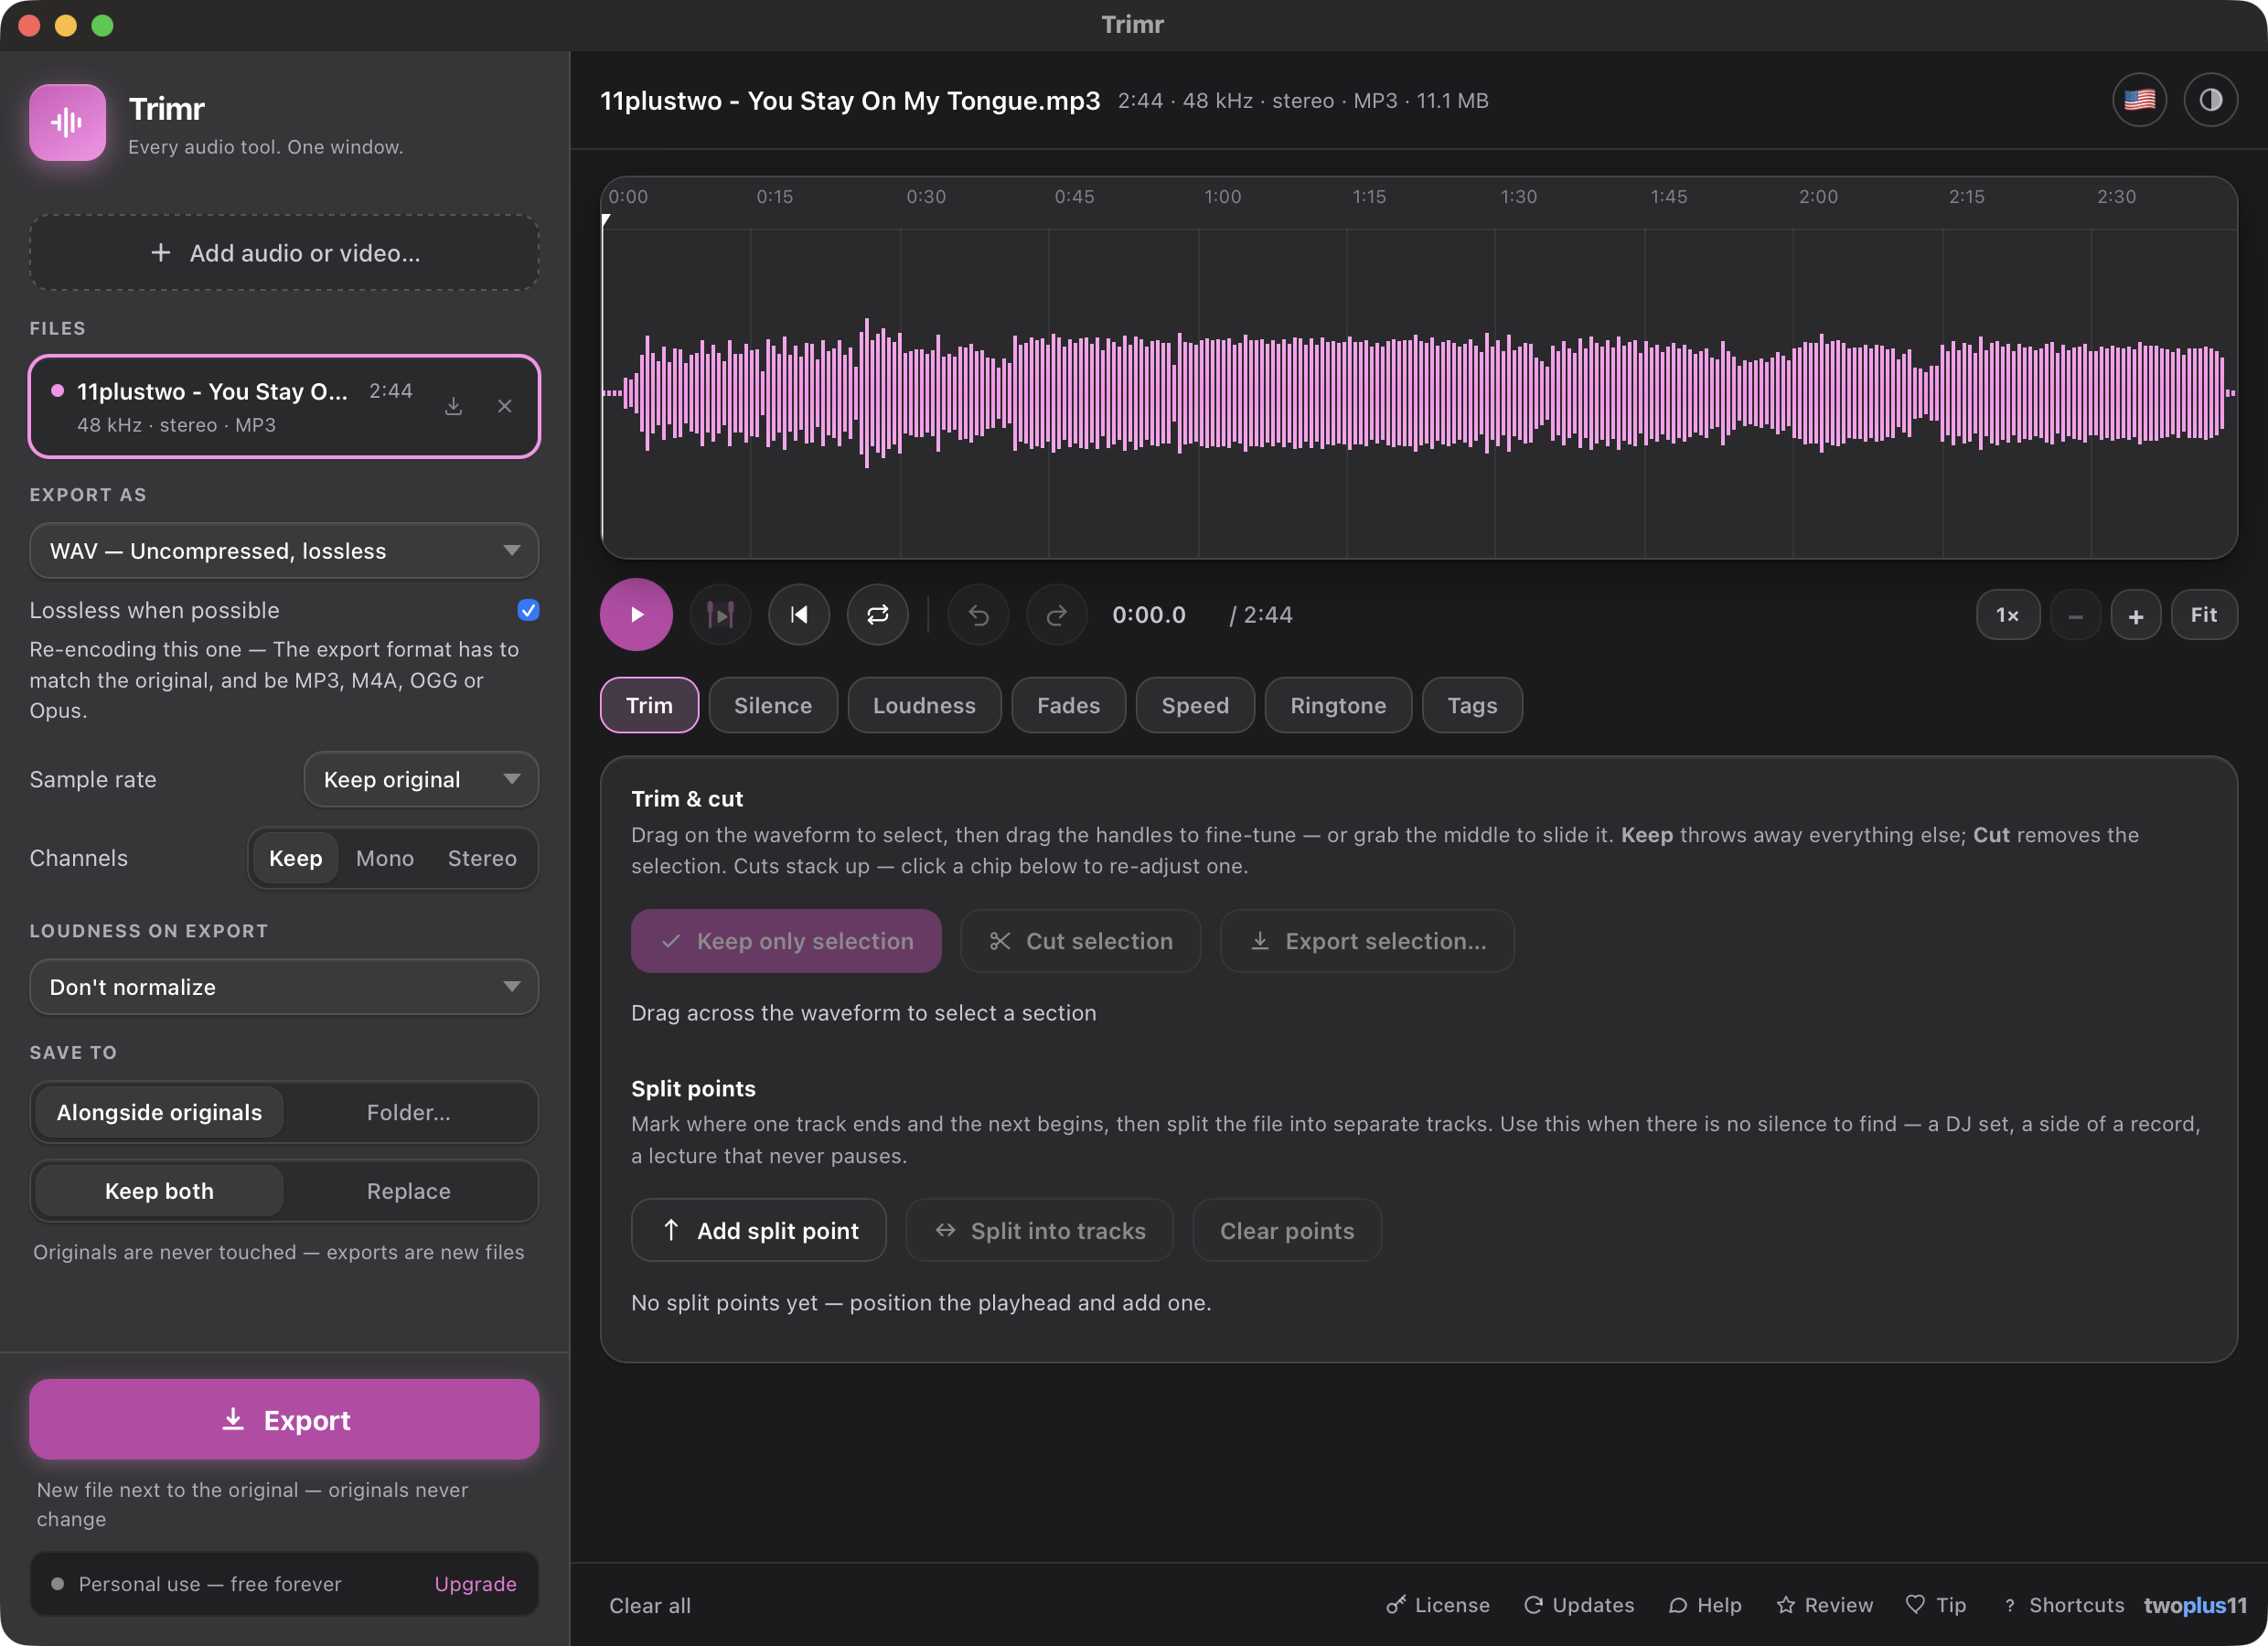Set Channels to Mono
2268x1646 pixels.
point(385,858)
